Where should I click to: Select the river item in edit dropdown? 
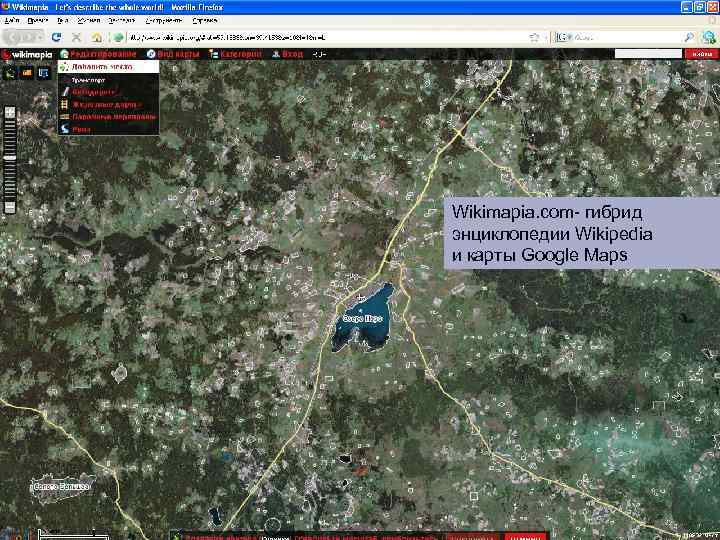pyautogui.click(x=109, y=129)
